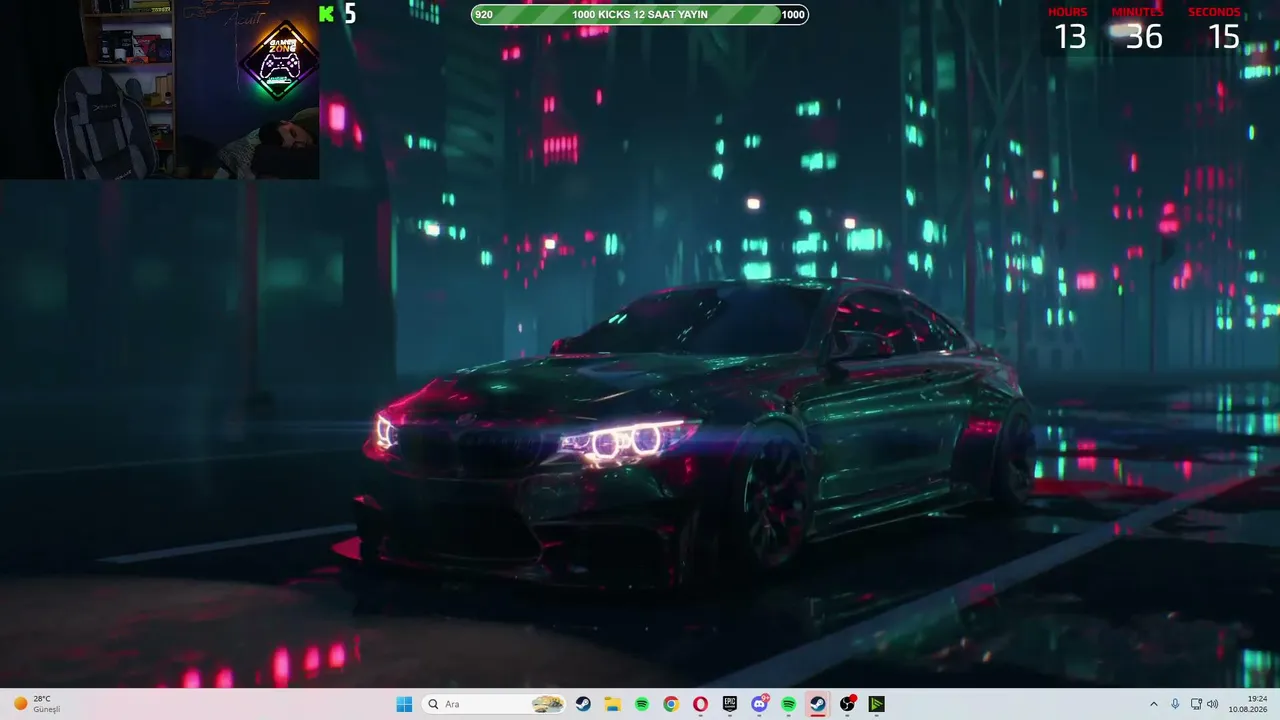Click the stream timer hours value 13
Screen dimensions: 1280x720
pos(1069,37)
